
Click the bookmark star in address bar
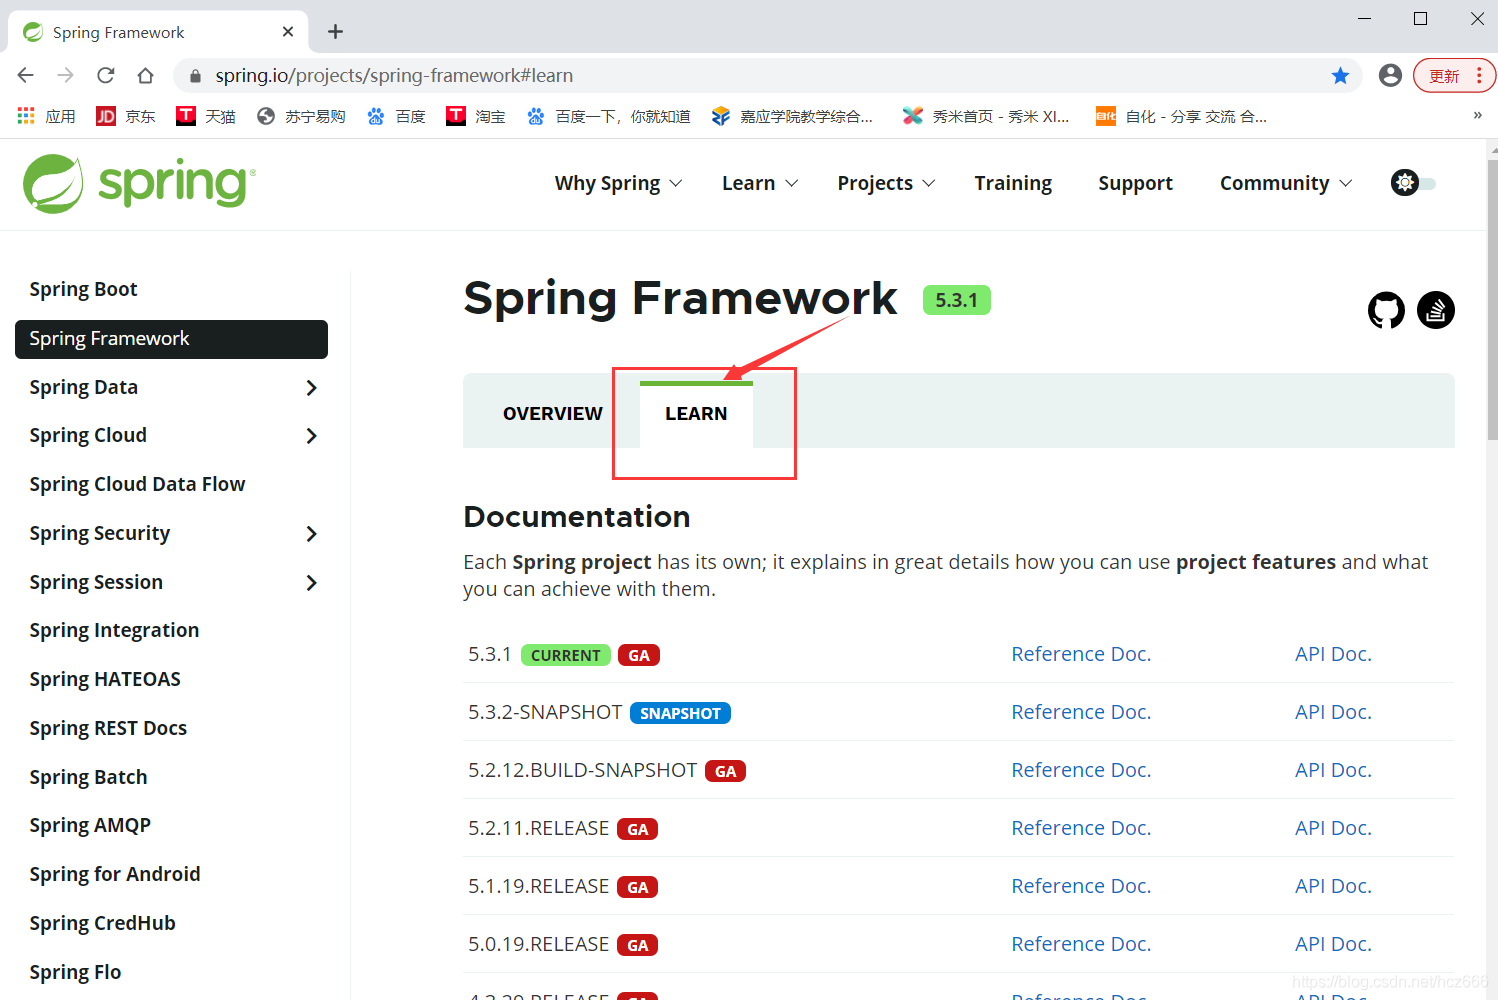click(x=1340, y=76)
